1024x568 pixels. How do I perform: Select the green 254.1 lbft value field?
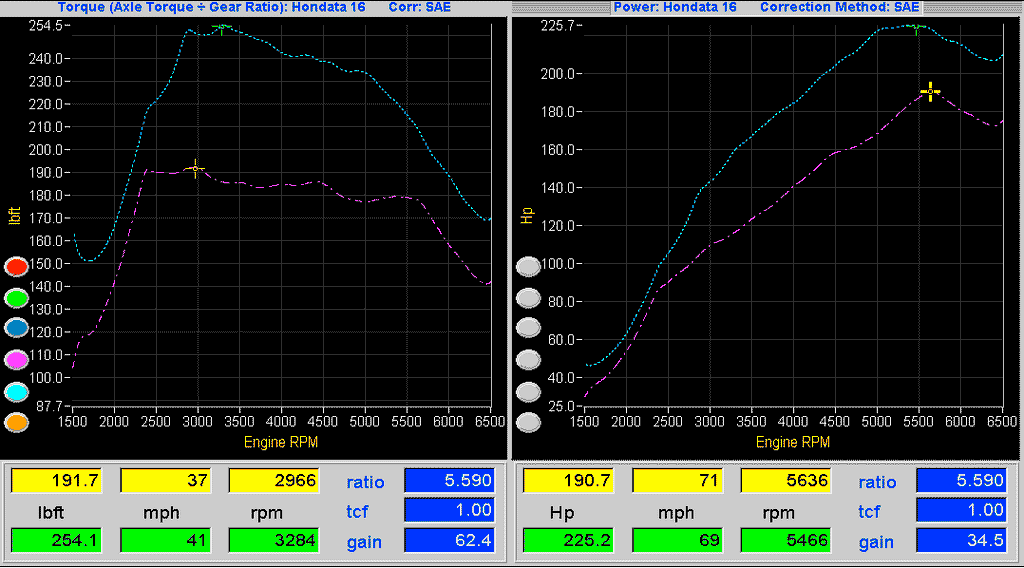(x=56, y=541)
